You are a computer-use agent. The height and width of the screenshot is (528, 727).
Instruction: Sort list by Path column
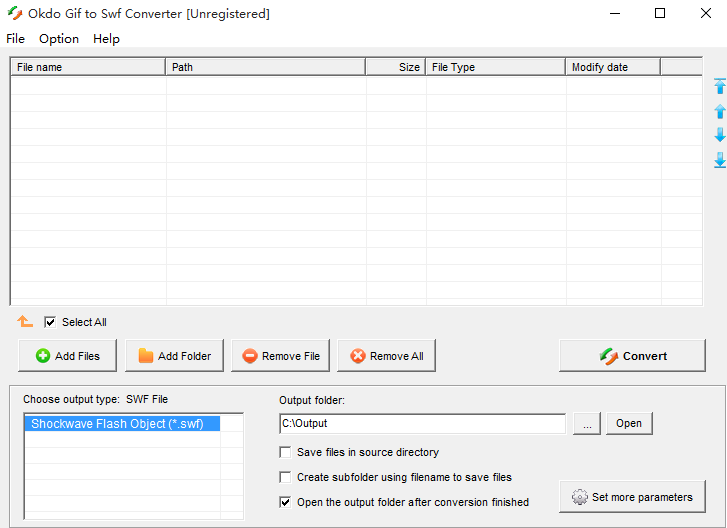click(x=266, y=67)
